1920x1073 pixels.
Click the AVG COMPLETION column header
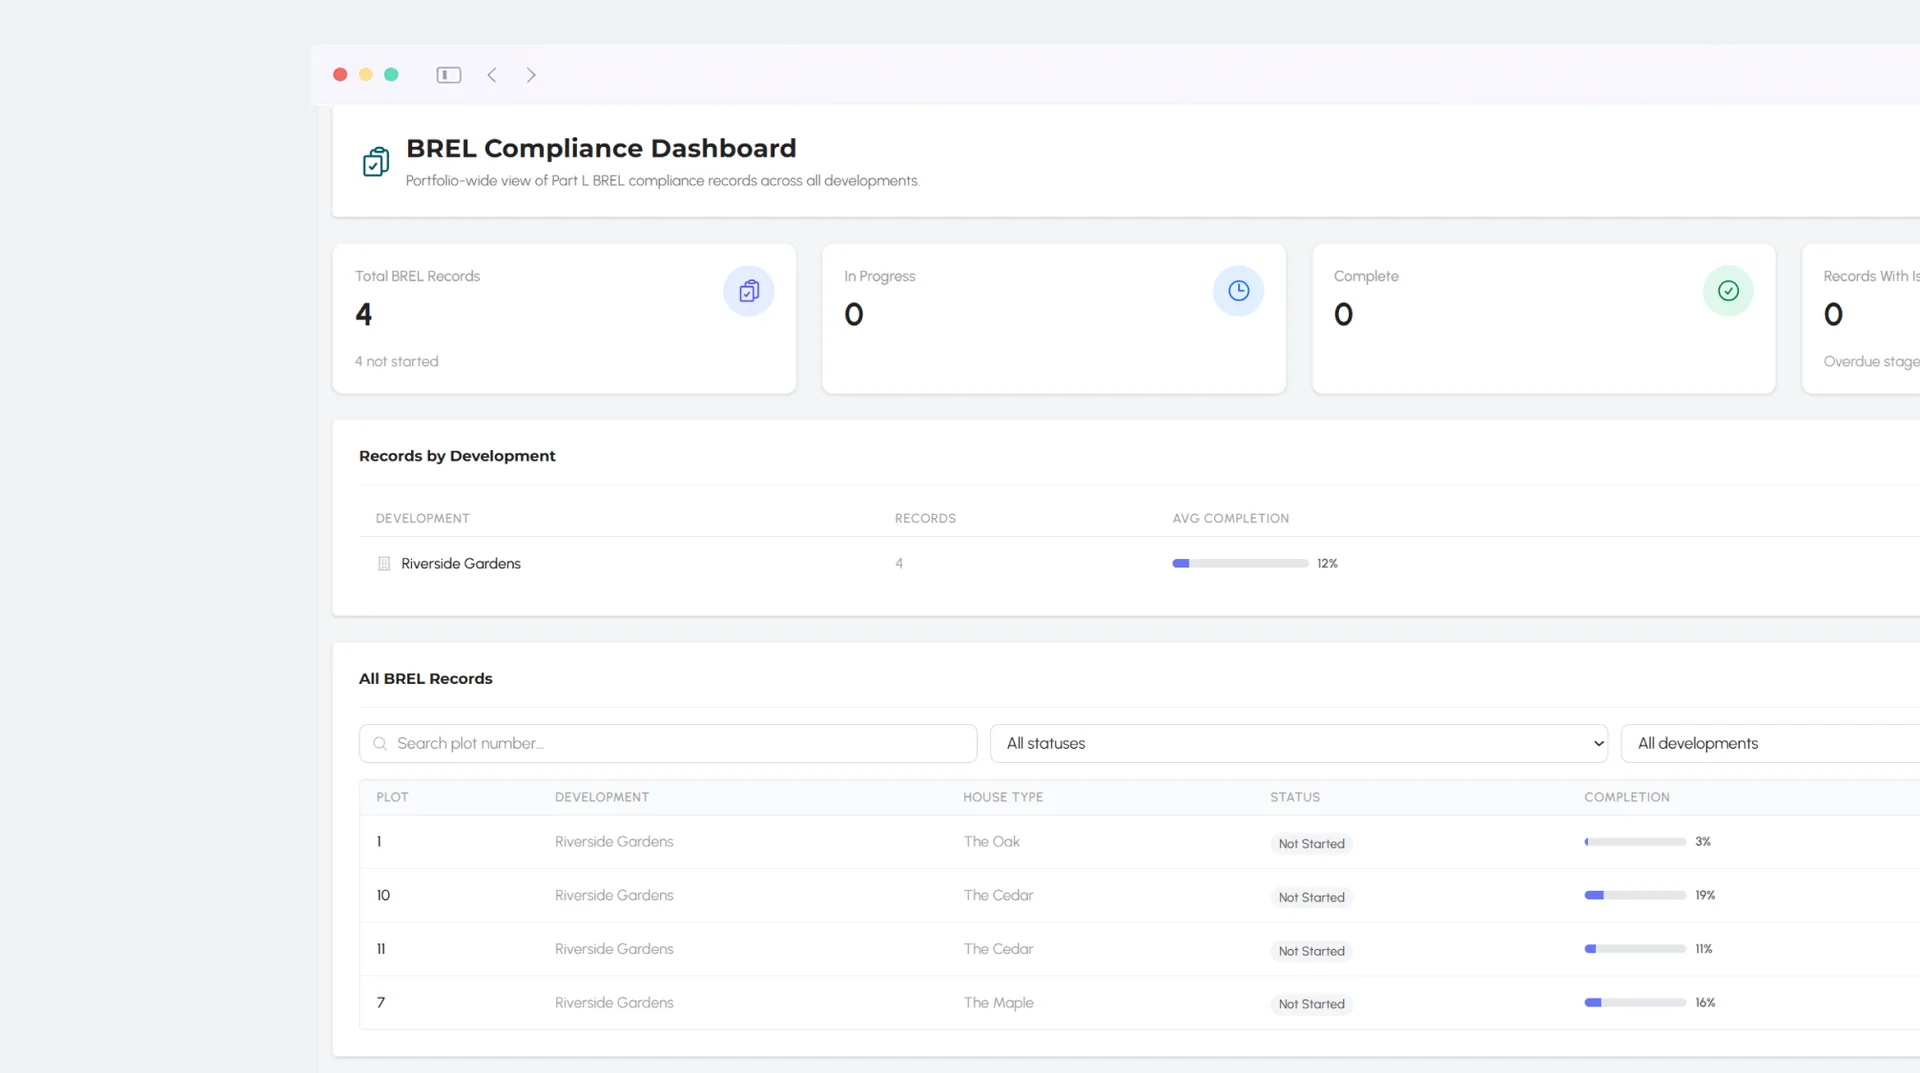1231,519
